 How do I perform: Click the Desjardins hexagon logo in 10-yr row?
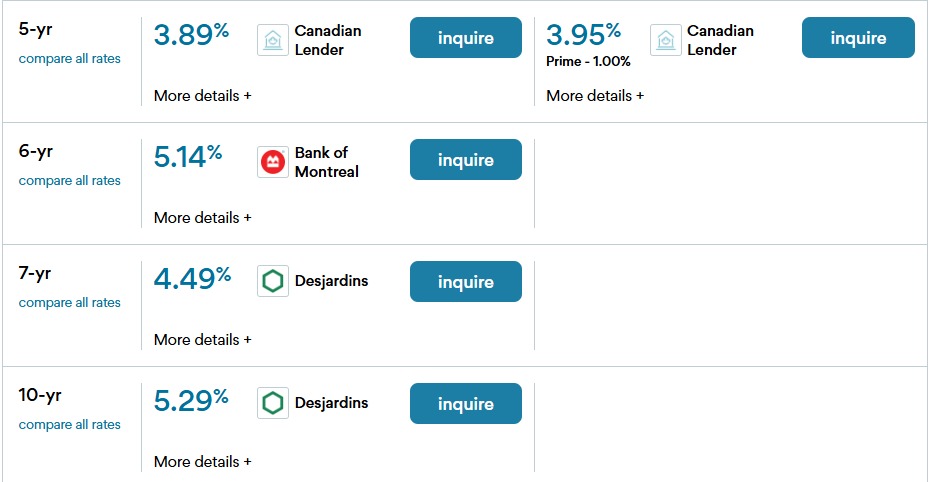273,403
